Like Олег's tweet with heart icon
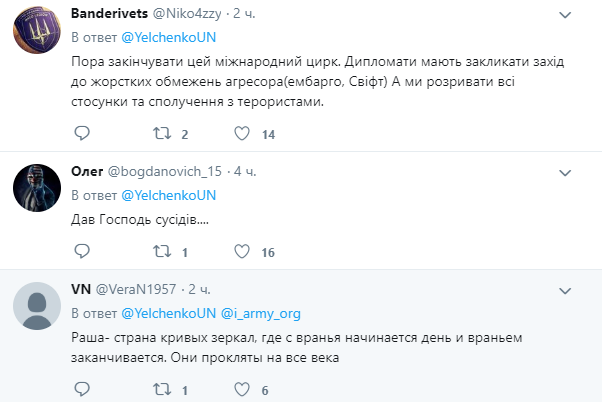Screen dimensions: 602x402 [242, 251]
